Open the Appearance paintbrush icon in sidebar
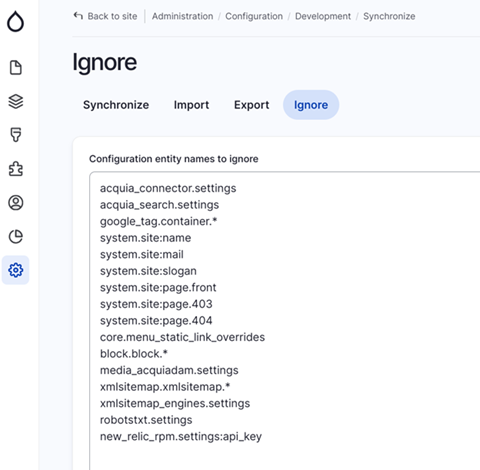 pyautogui.click(x=15, y=135)
